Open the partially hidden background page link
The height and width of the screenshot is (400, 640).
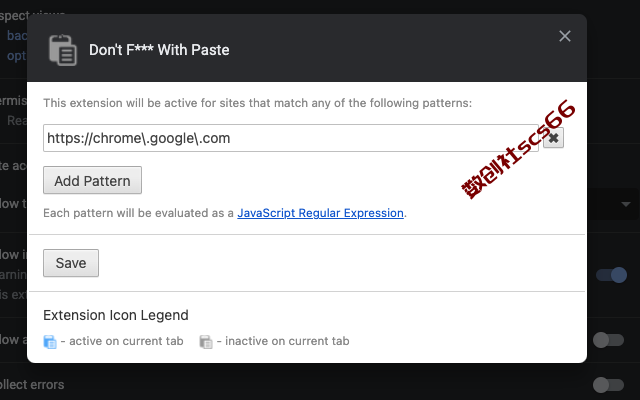[17, 36]
